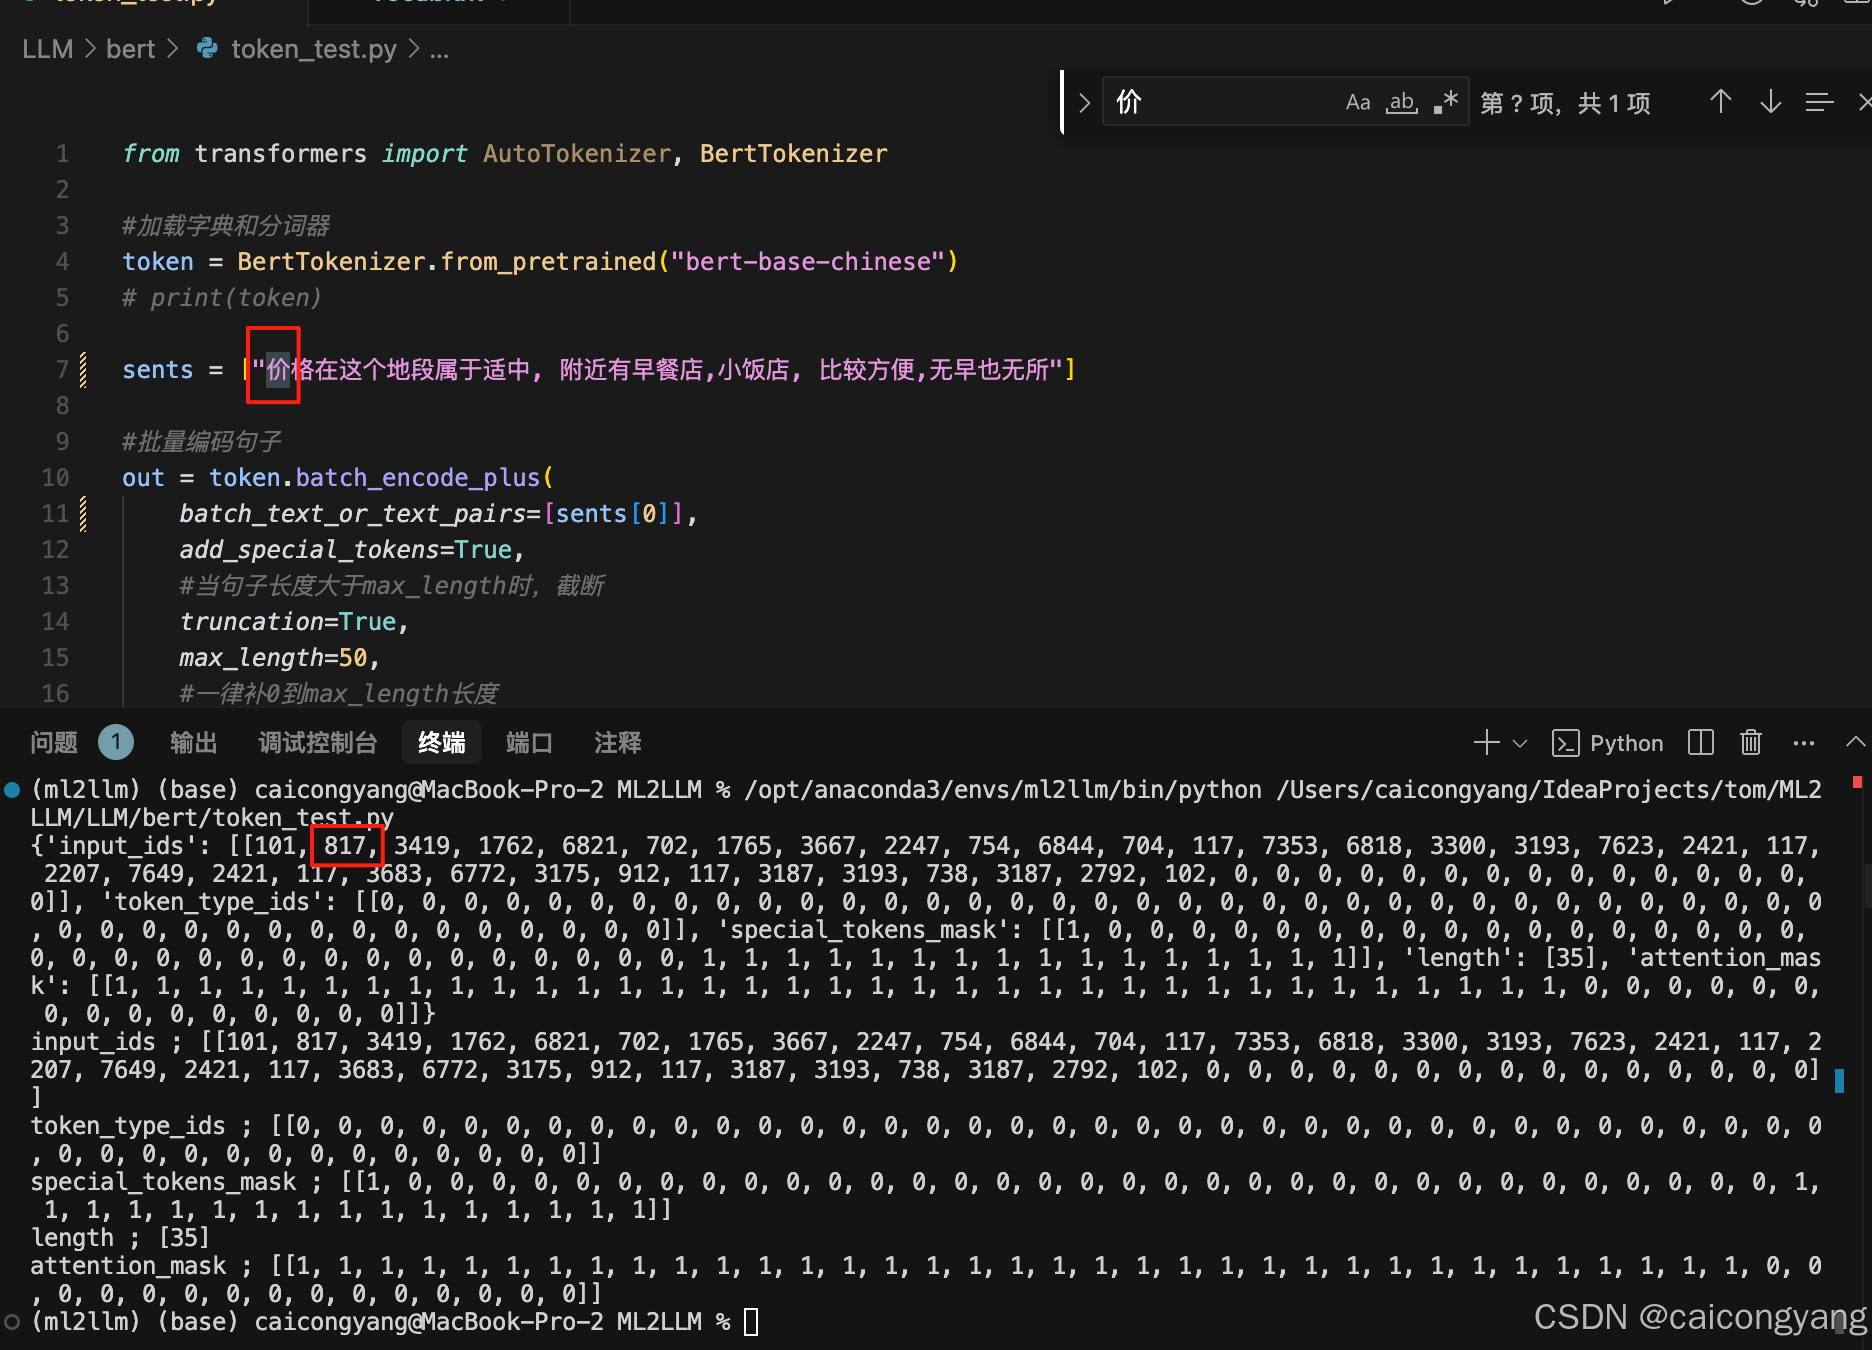The image size is (1872, 1350).
Task: Go to previous match arrow
Action: pyautogui.click(x=1720, y=102)
